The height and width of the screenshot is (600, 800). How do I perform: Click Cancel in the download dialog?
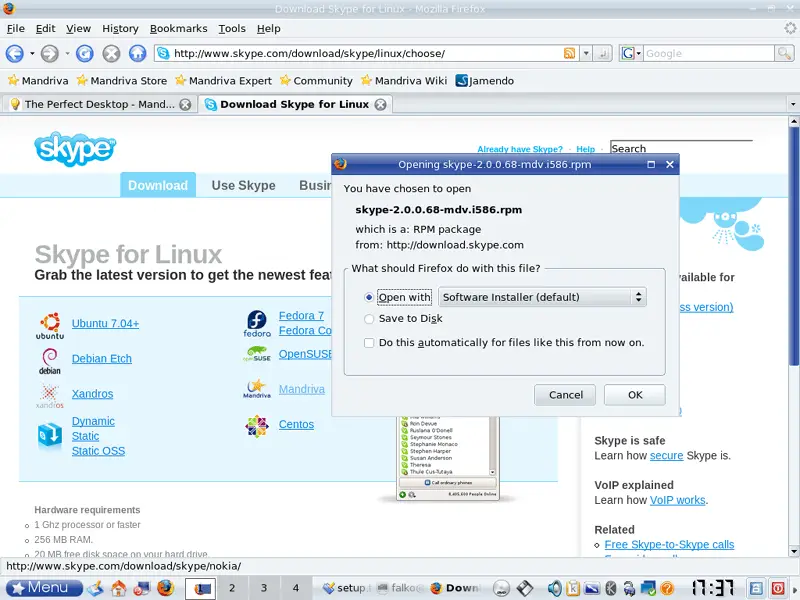click(x=565, y=395)
